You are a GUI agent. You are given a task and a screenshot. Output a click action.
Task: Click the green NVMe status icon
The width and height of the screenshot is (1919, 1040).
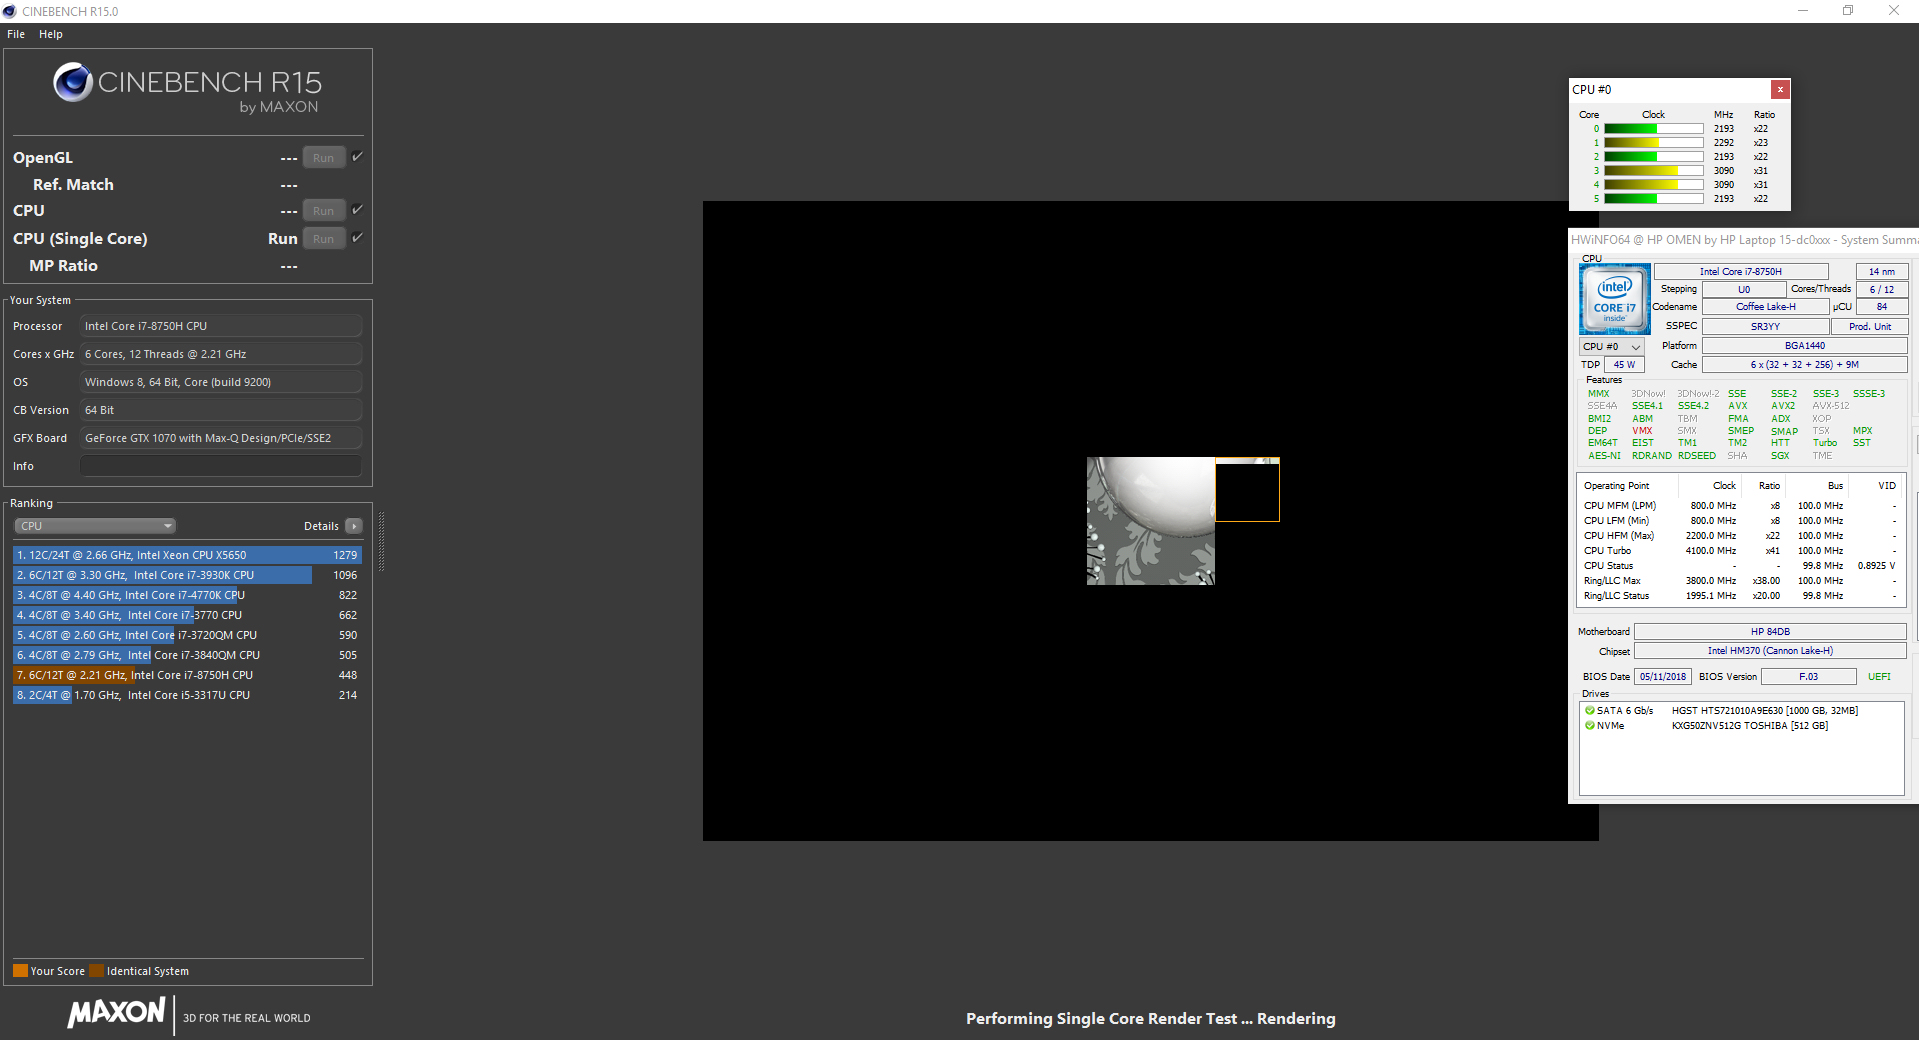coord(1590,726)
